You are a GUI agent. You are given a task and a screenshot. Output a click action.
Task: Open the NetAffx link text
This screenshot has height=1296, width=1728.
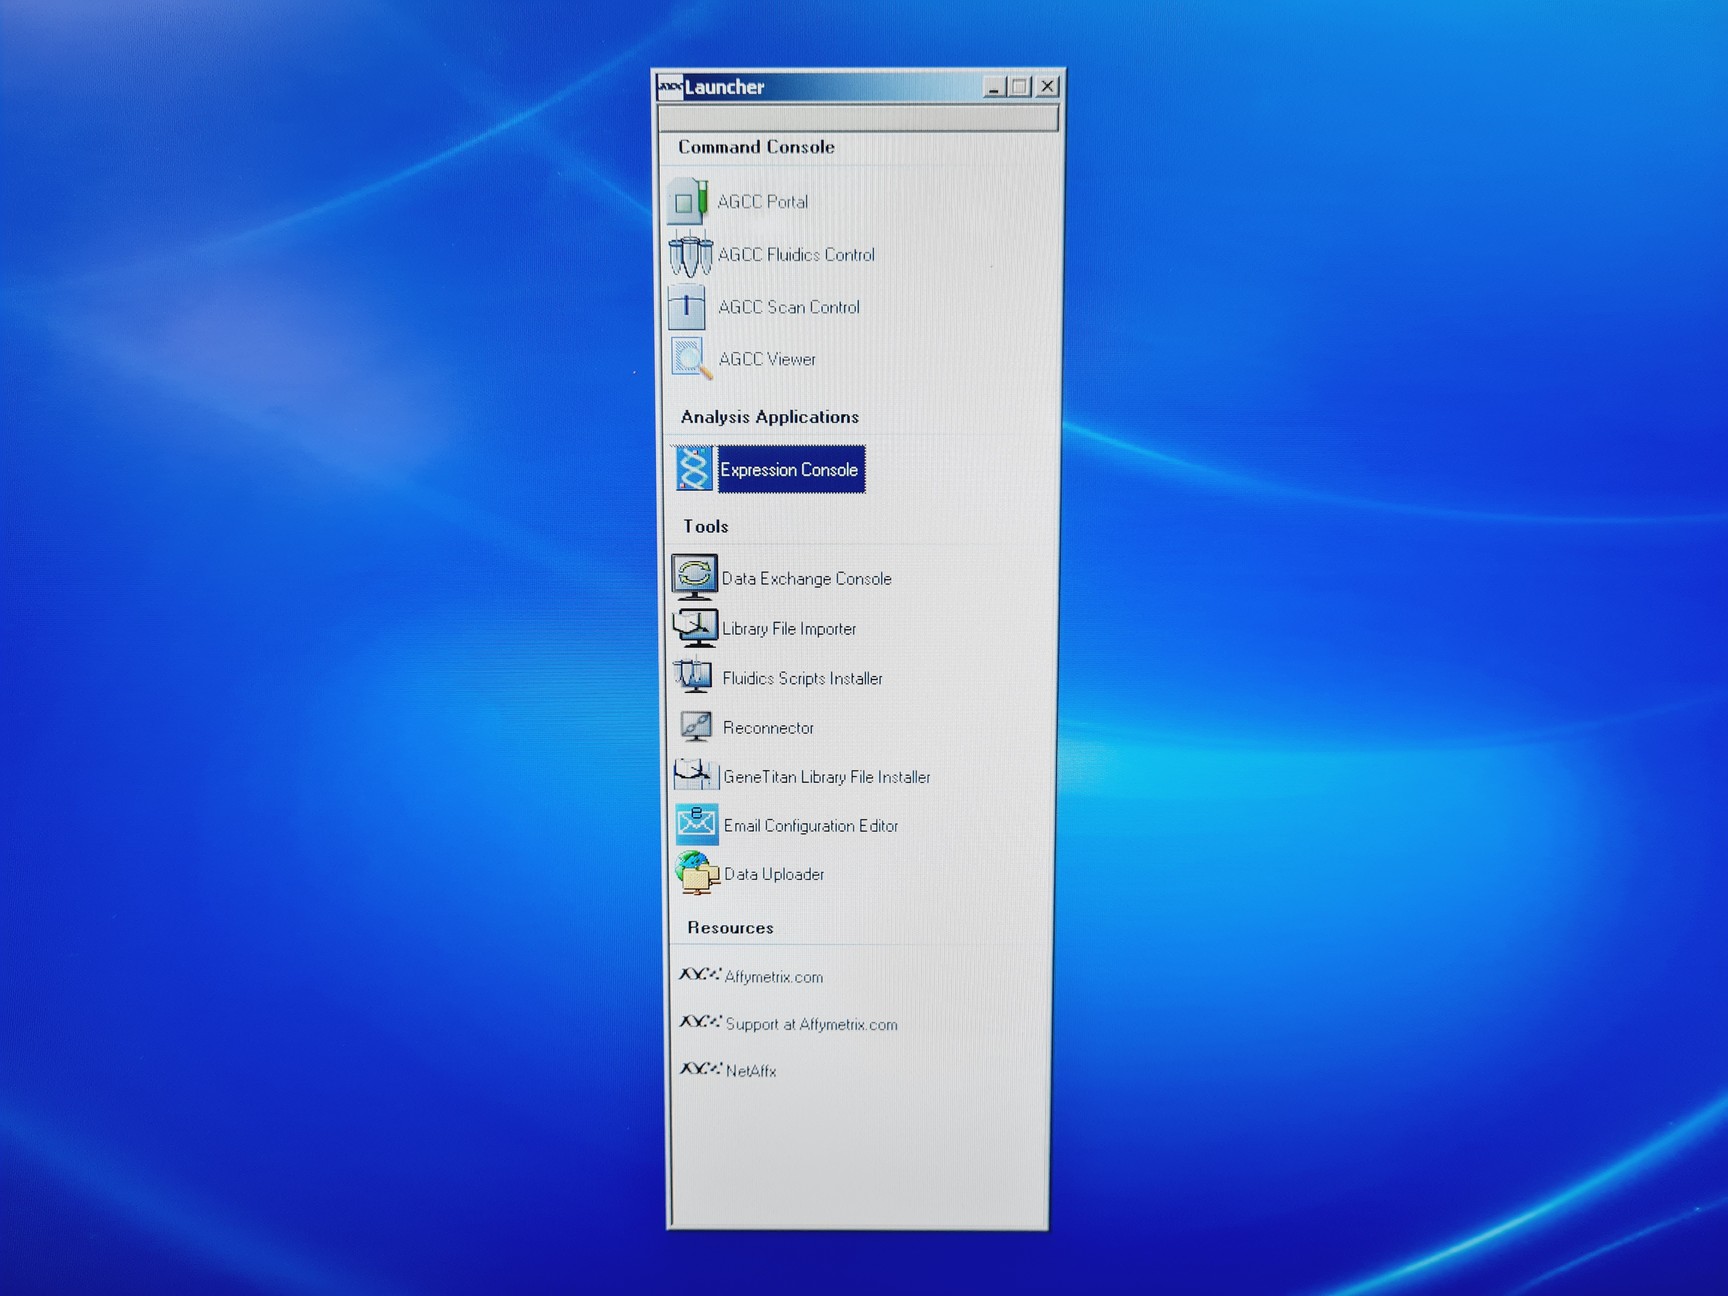[x=751, y=1071]
